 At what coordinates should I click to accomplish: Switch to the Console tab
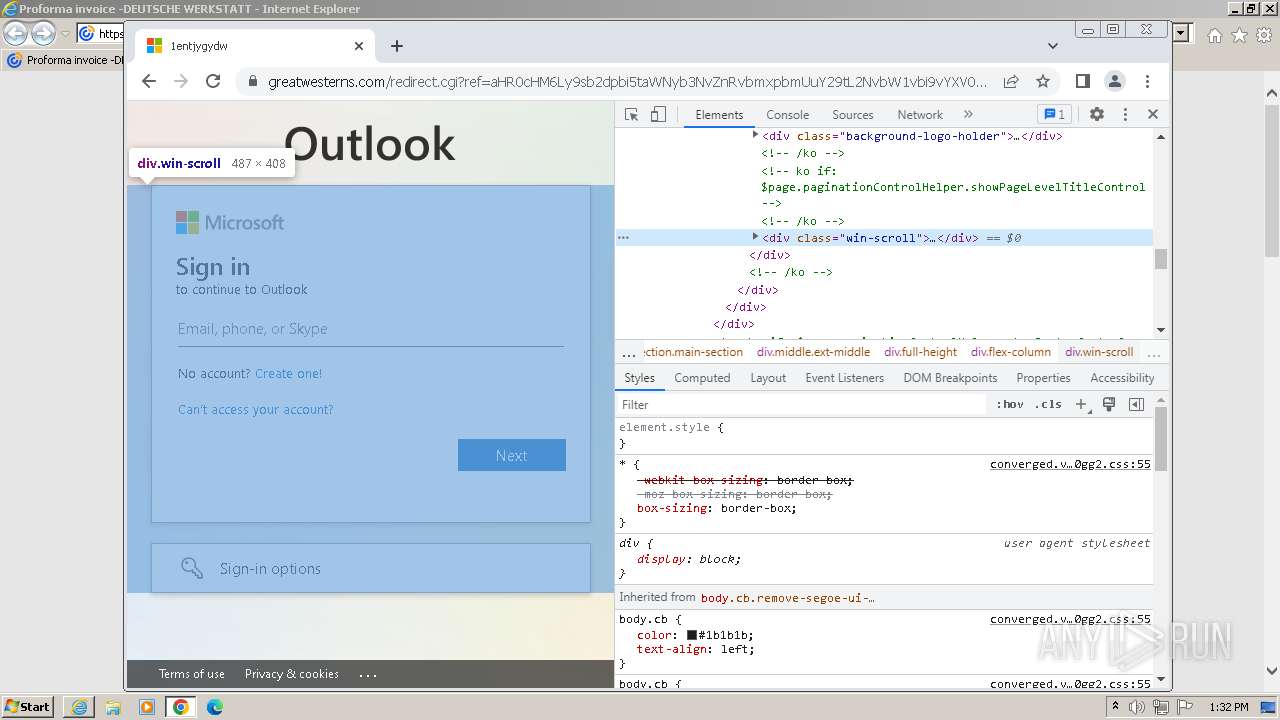(788, 115)
